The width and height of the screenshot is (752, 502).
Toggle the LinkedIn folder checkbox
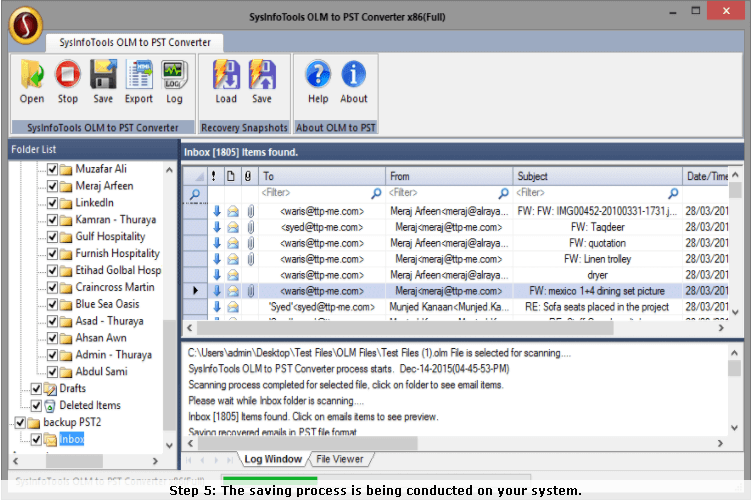pos(53,203)
